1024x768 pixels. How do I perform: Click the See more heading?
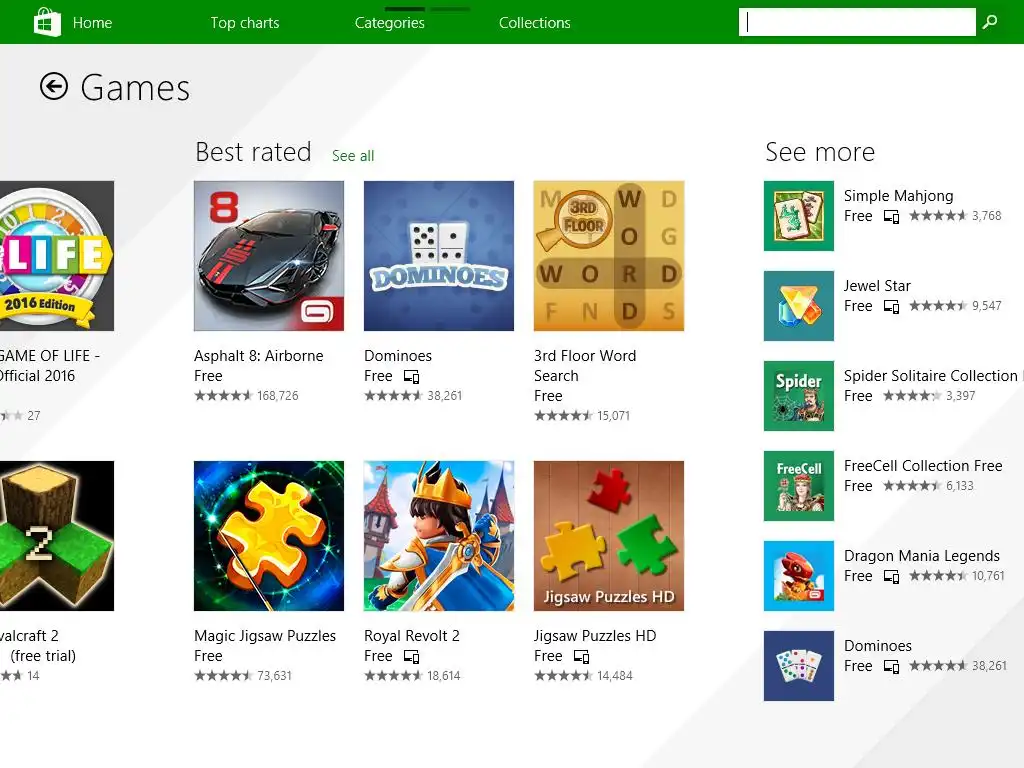coord(820,152)
